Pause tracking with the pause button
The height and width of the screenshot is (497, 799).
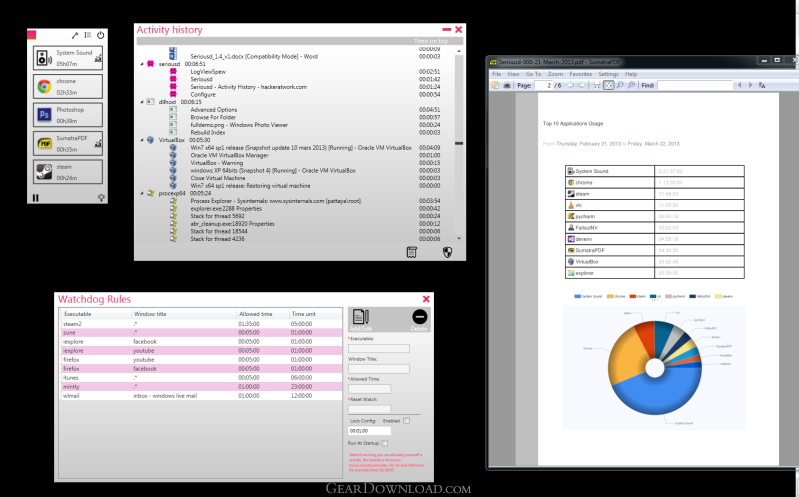(36, 198)
